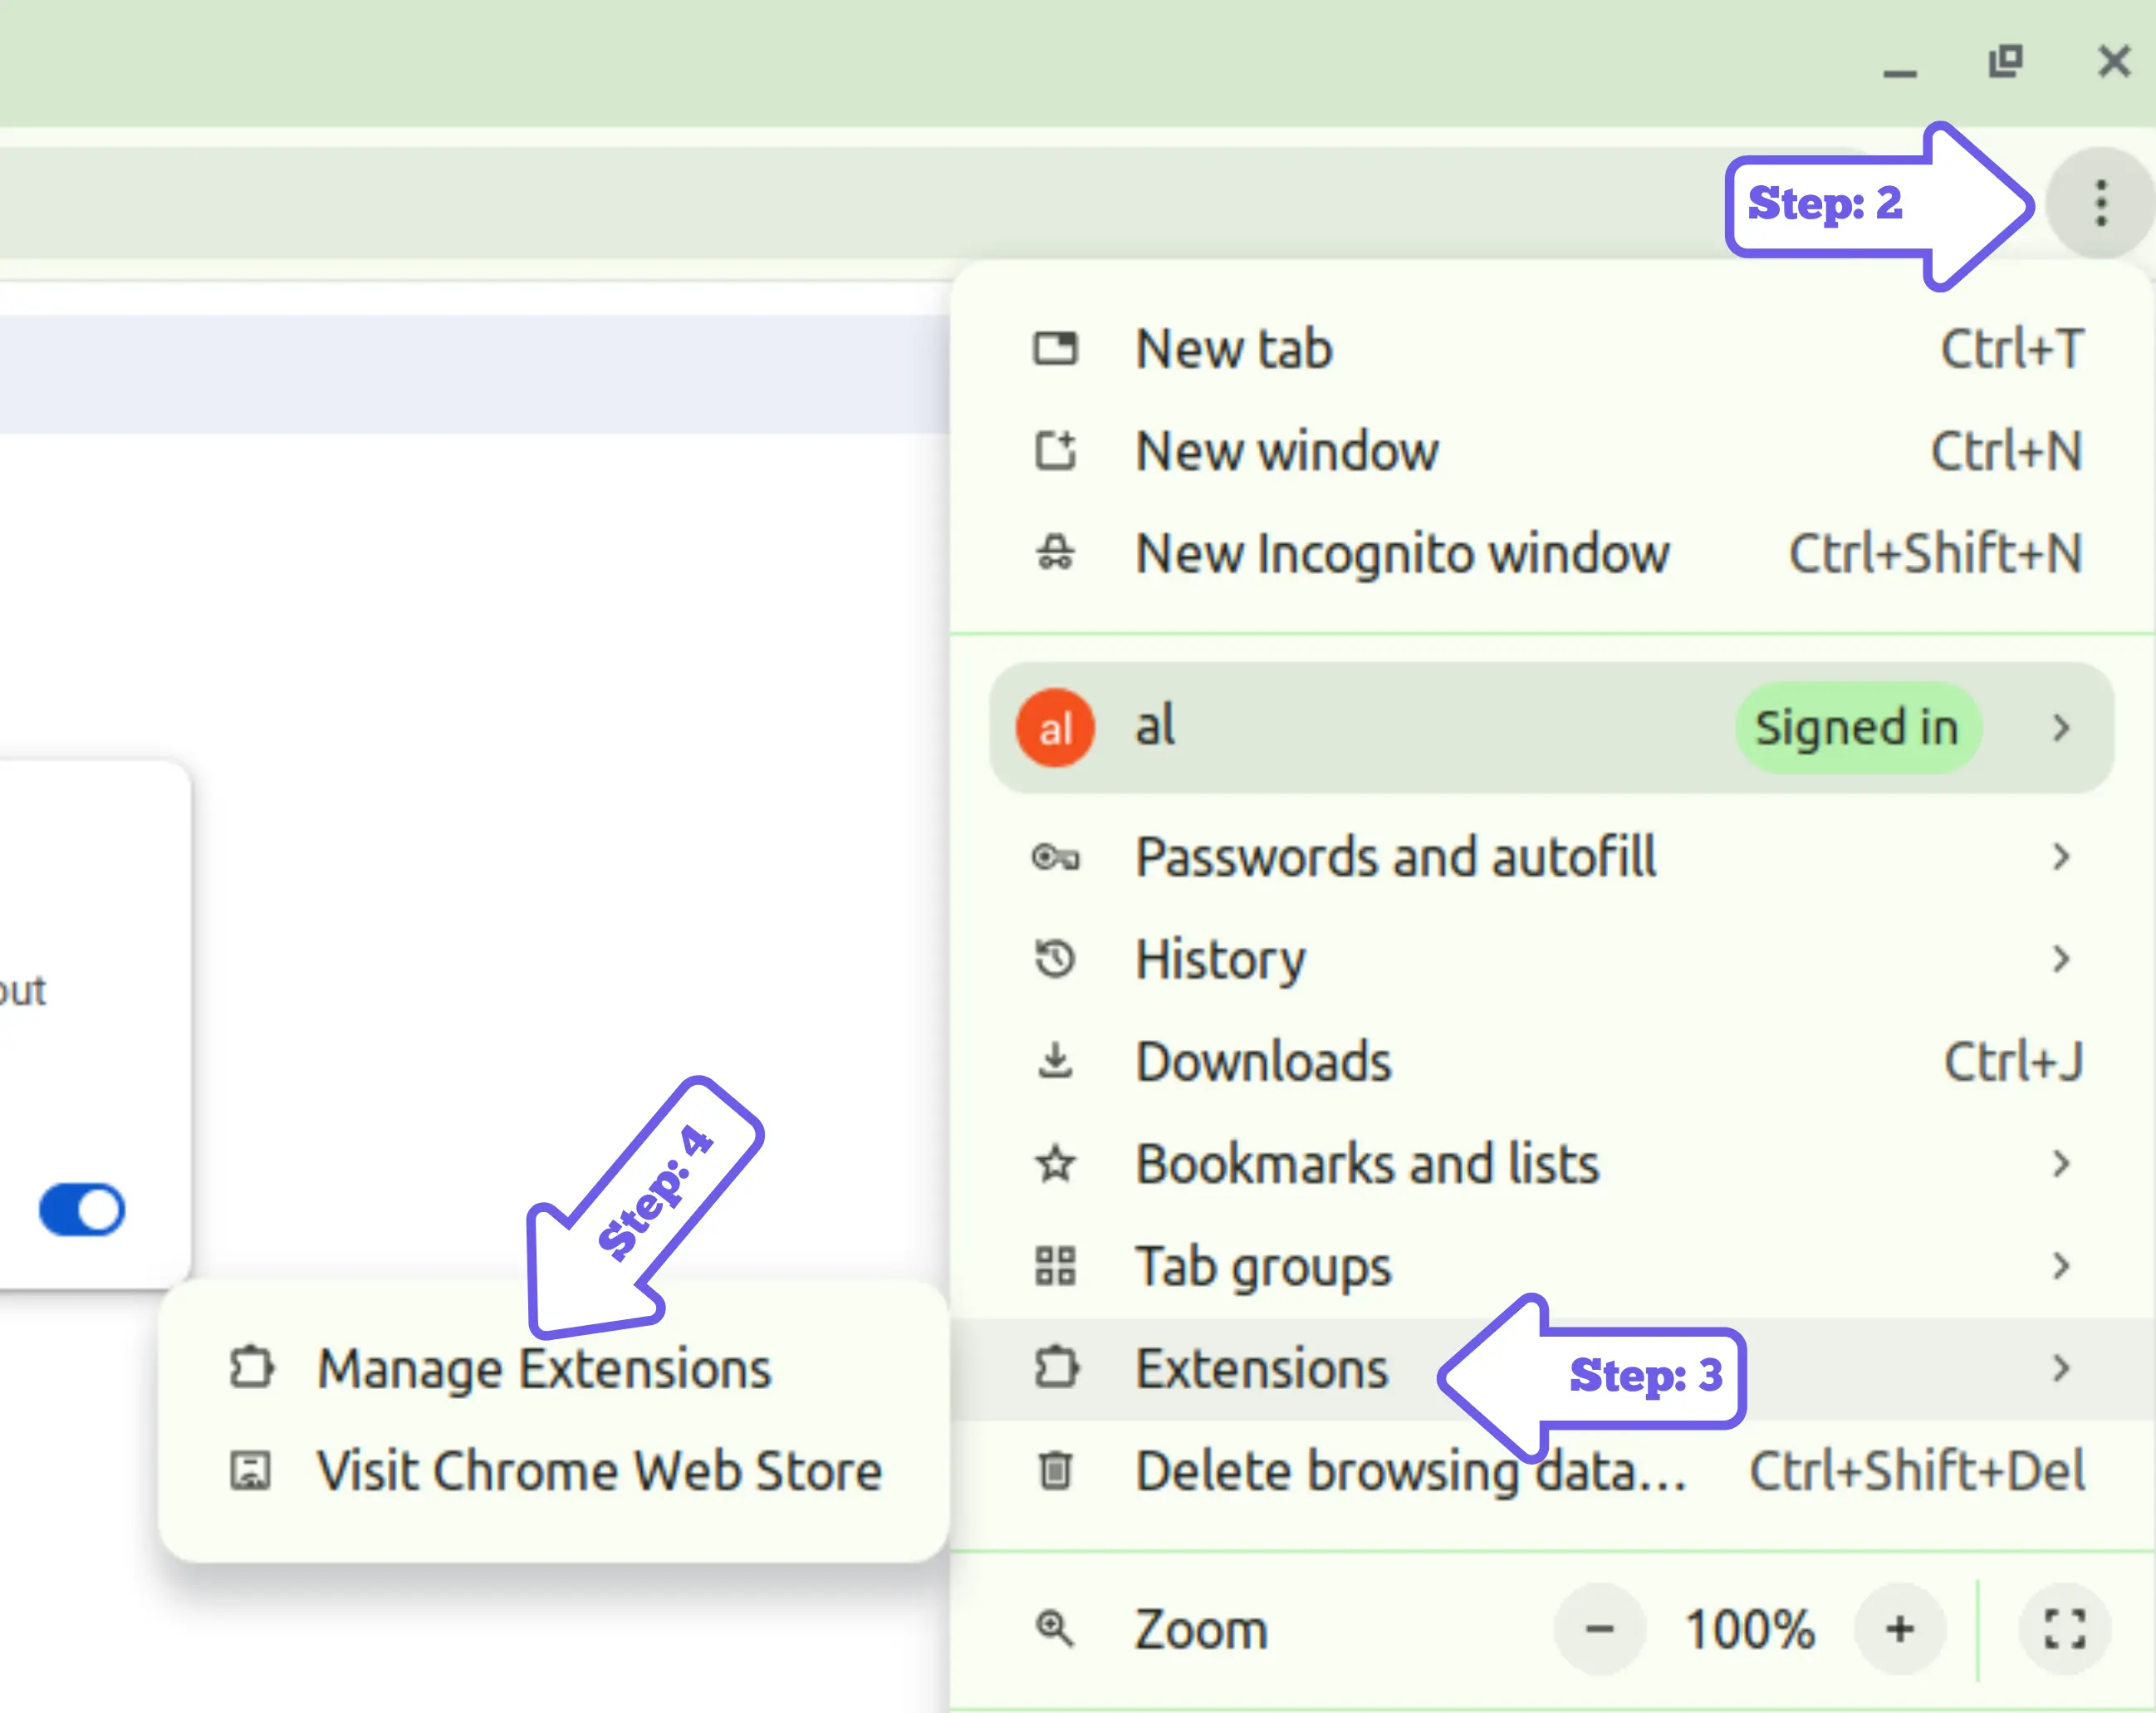Click the New window menu item
2156x1713 pixels.
(x=1287, y=451)
